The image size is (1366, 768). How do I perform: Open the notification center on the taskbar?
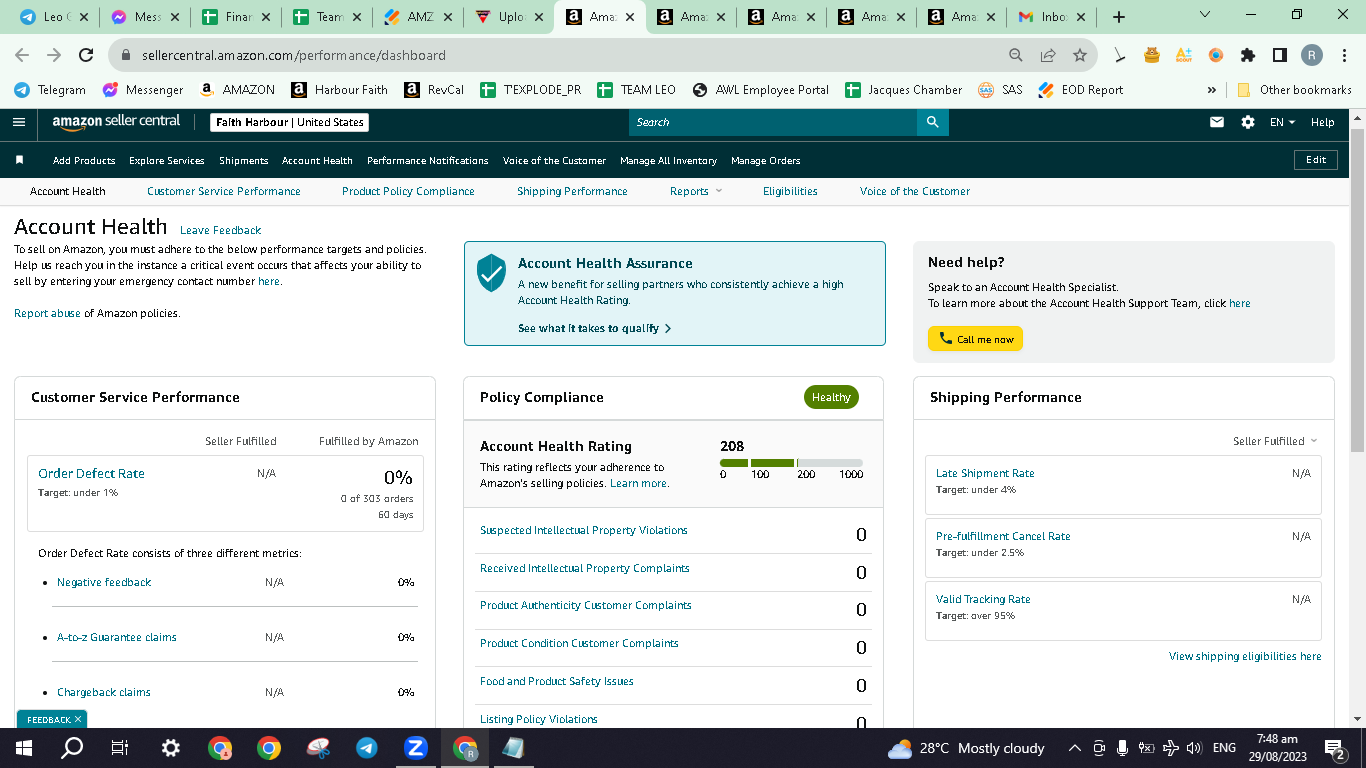tap(1334, 748)
